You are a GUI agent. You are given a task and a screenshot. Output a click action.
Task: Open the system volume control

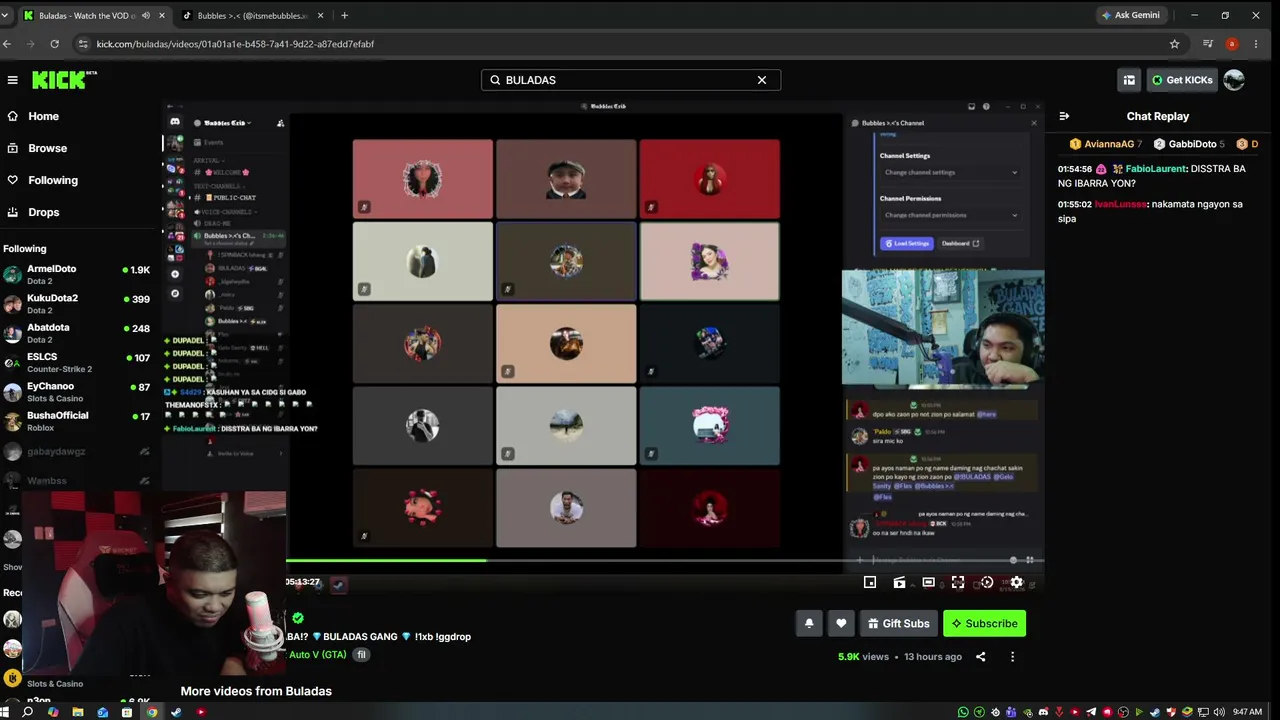coord(1219,712)
